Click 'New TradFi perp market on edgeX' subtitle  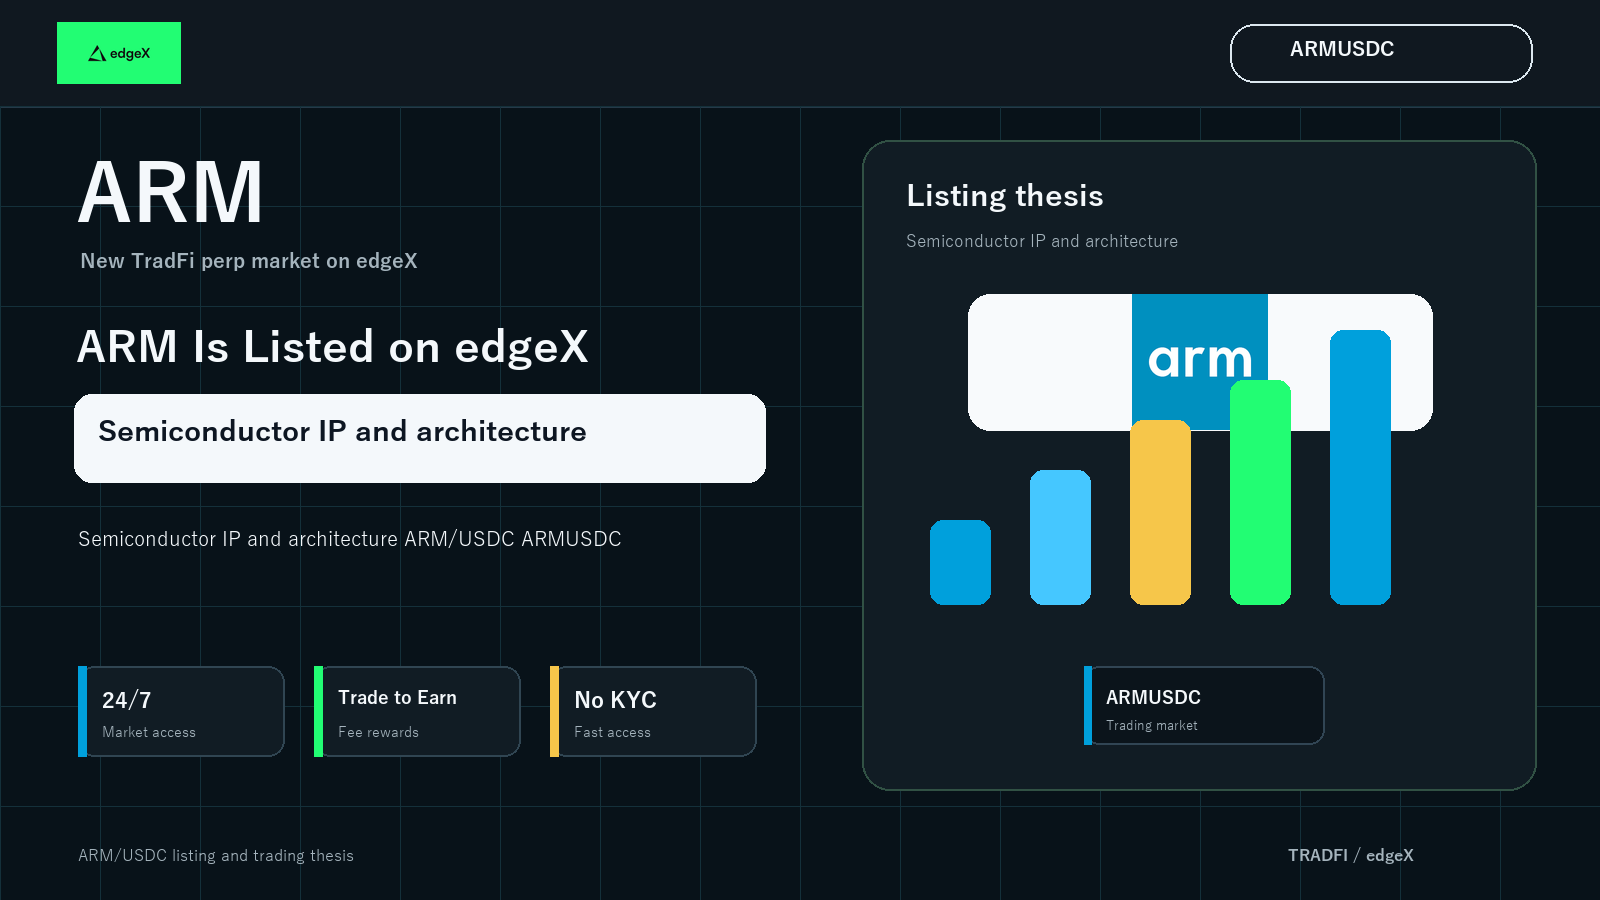click(249, 261)
